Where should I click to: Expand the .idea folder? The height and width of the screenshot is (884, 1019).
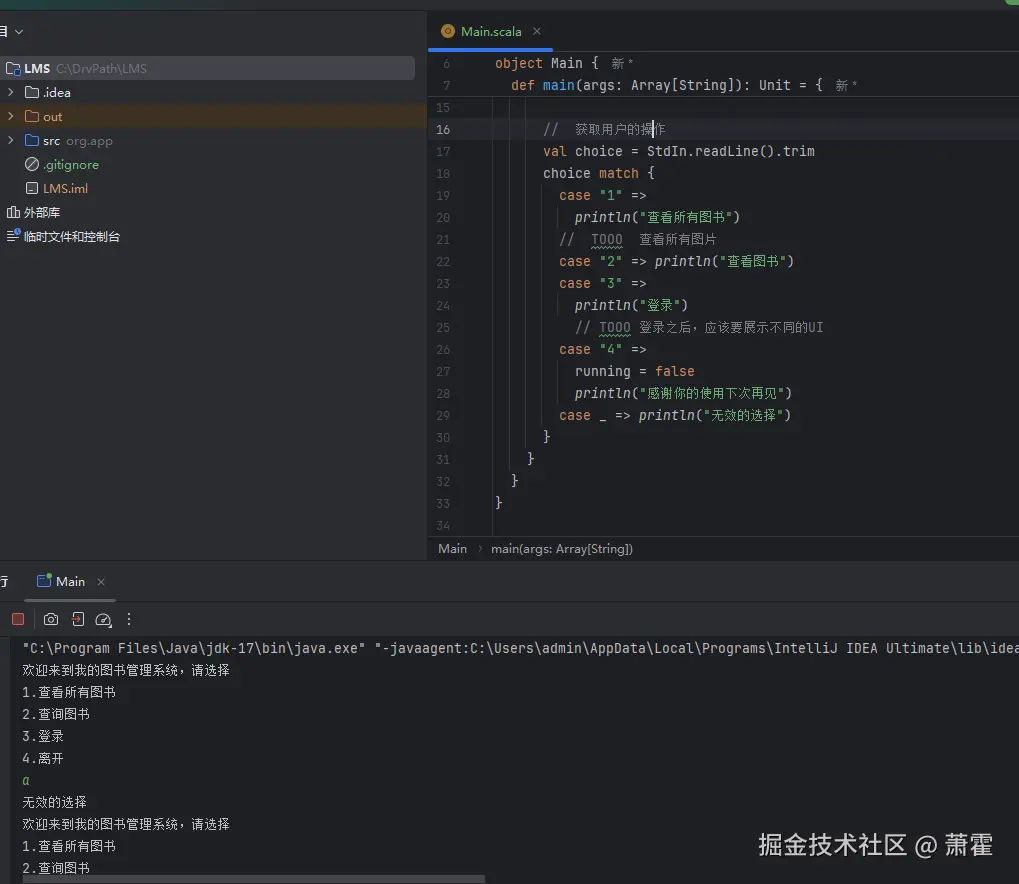[10, 92]
